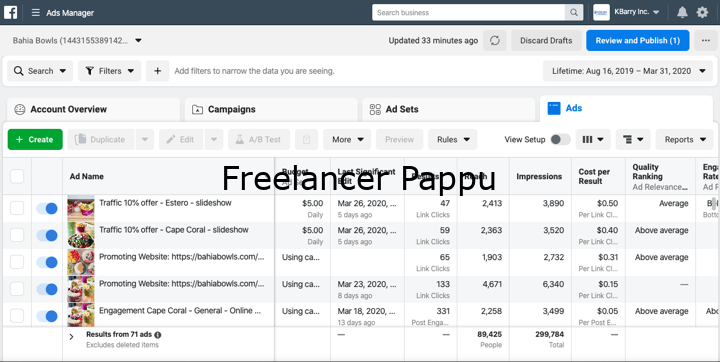Open the Rules dropdown
The height and width of the screenshot is (362, 720).
453,139
